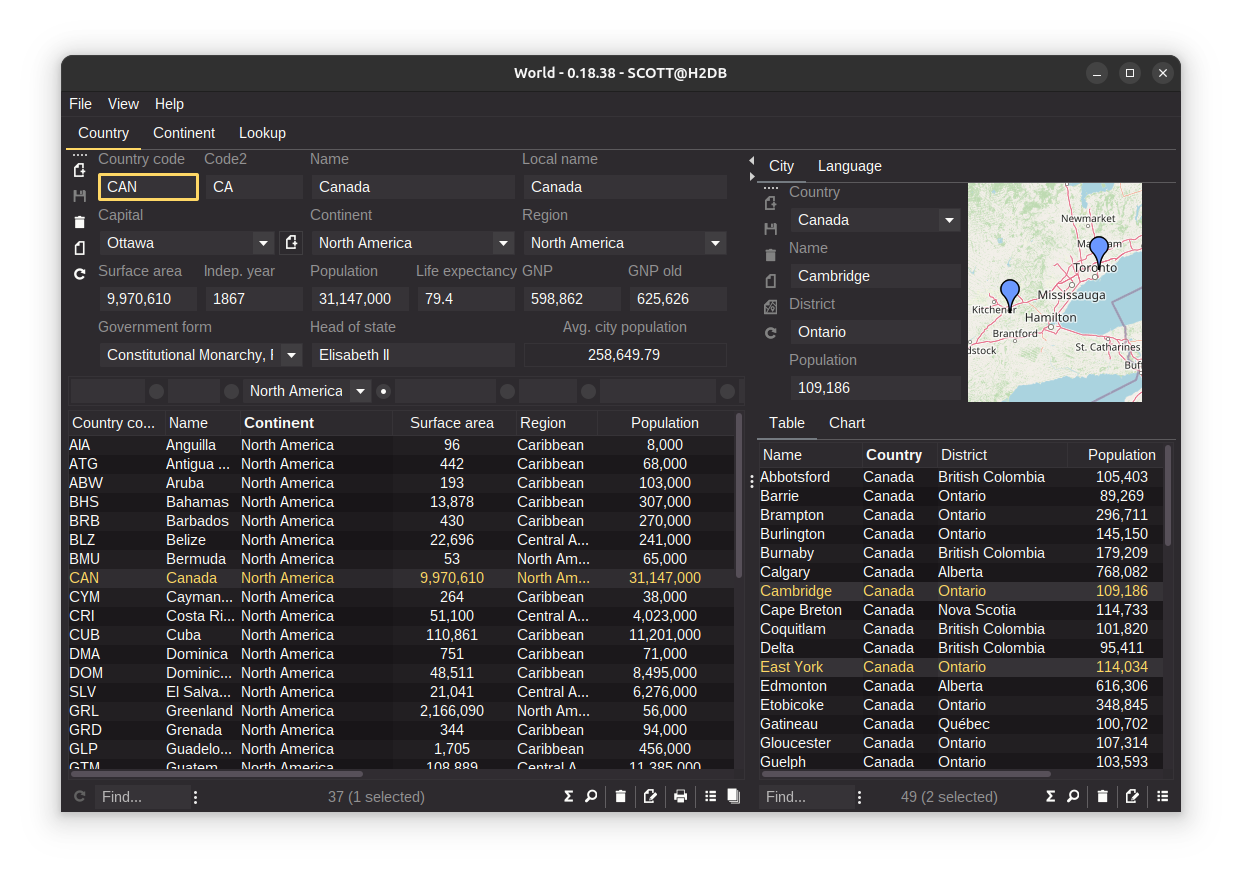Sort country table by Region header
The width and height of the screenshot is (1242, 879).
click(556, 423)
